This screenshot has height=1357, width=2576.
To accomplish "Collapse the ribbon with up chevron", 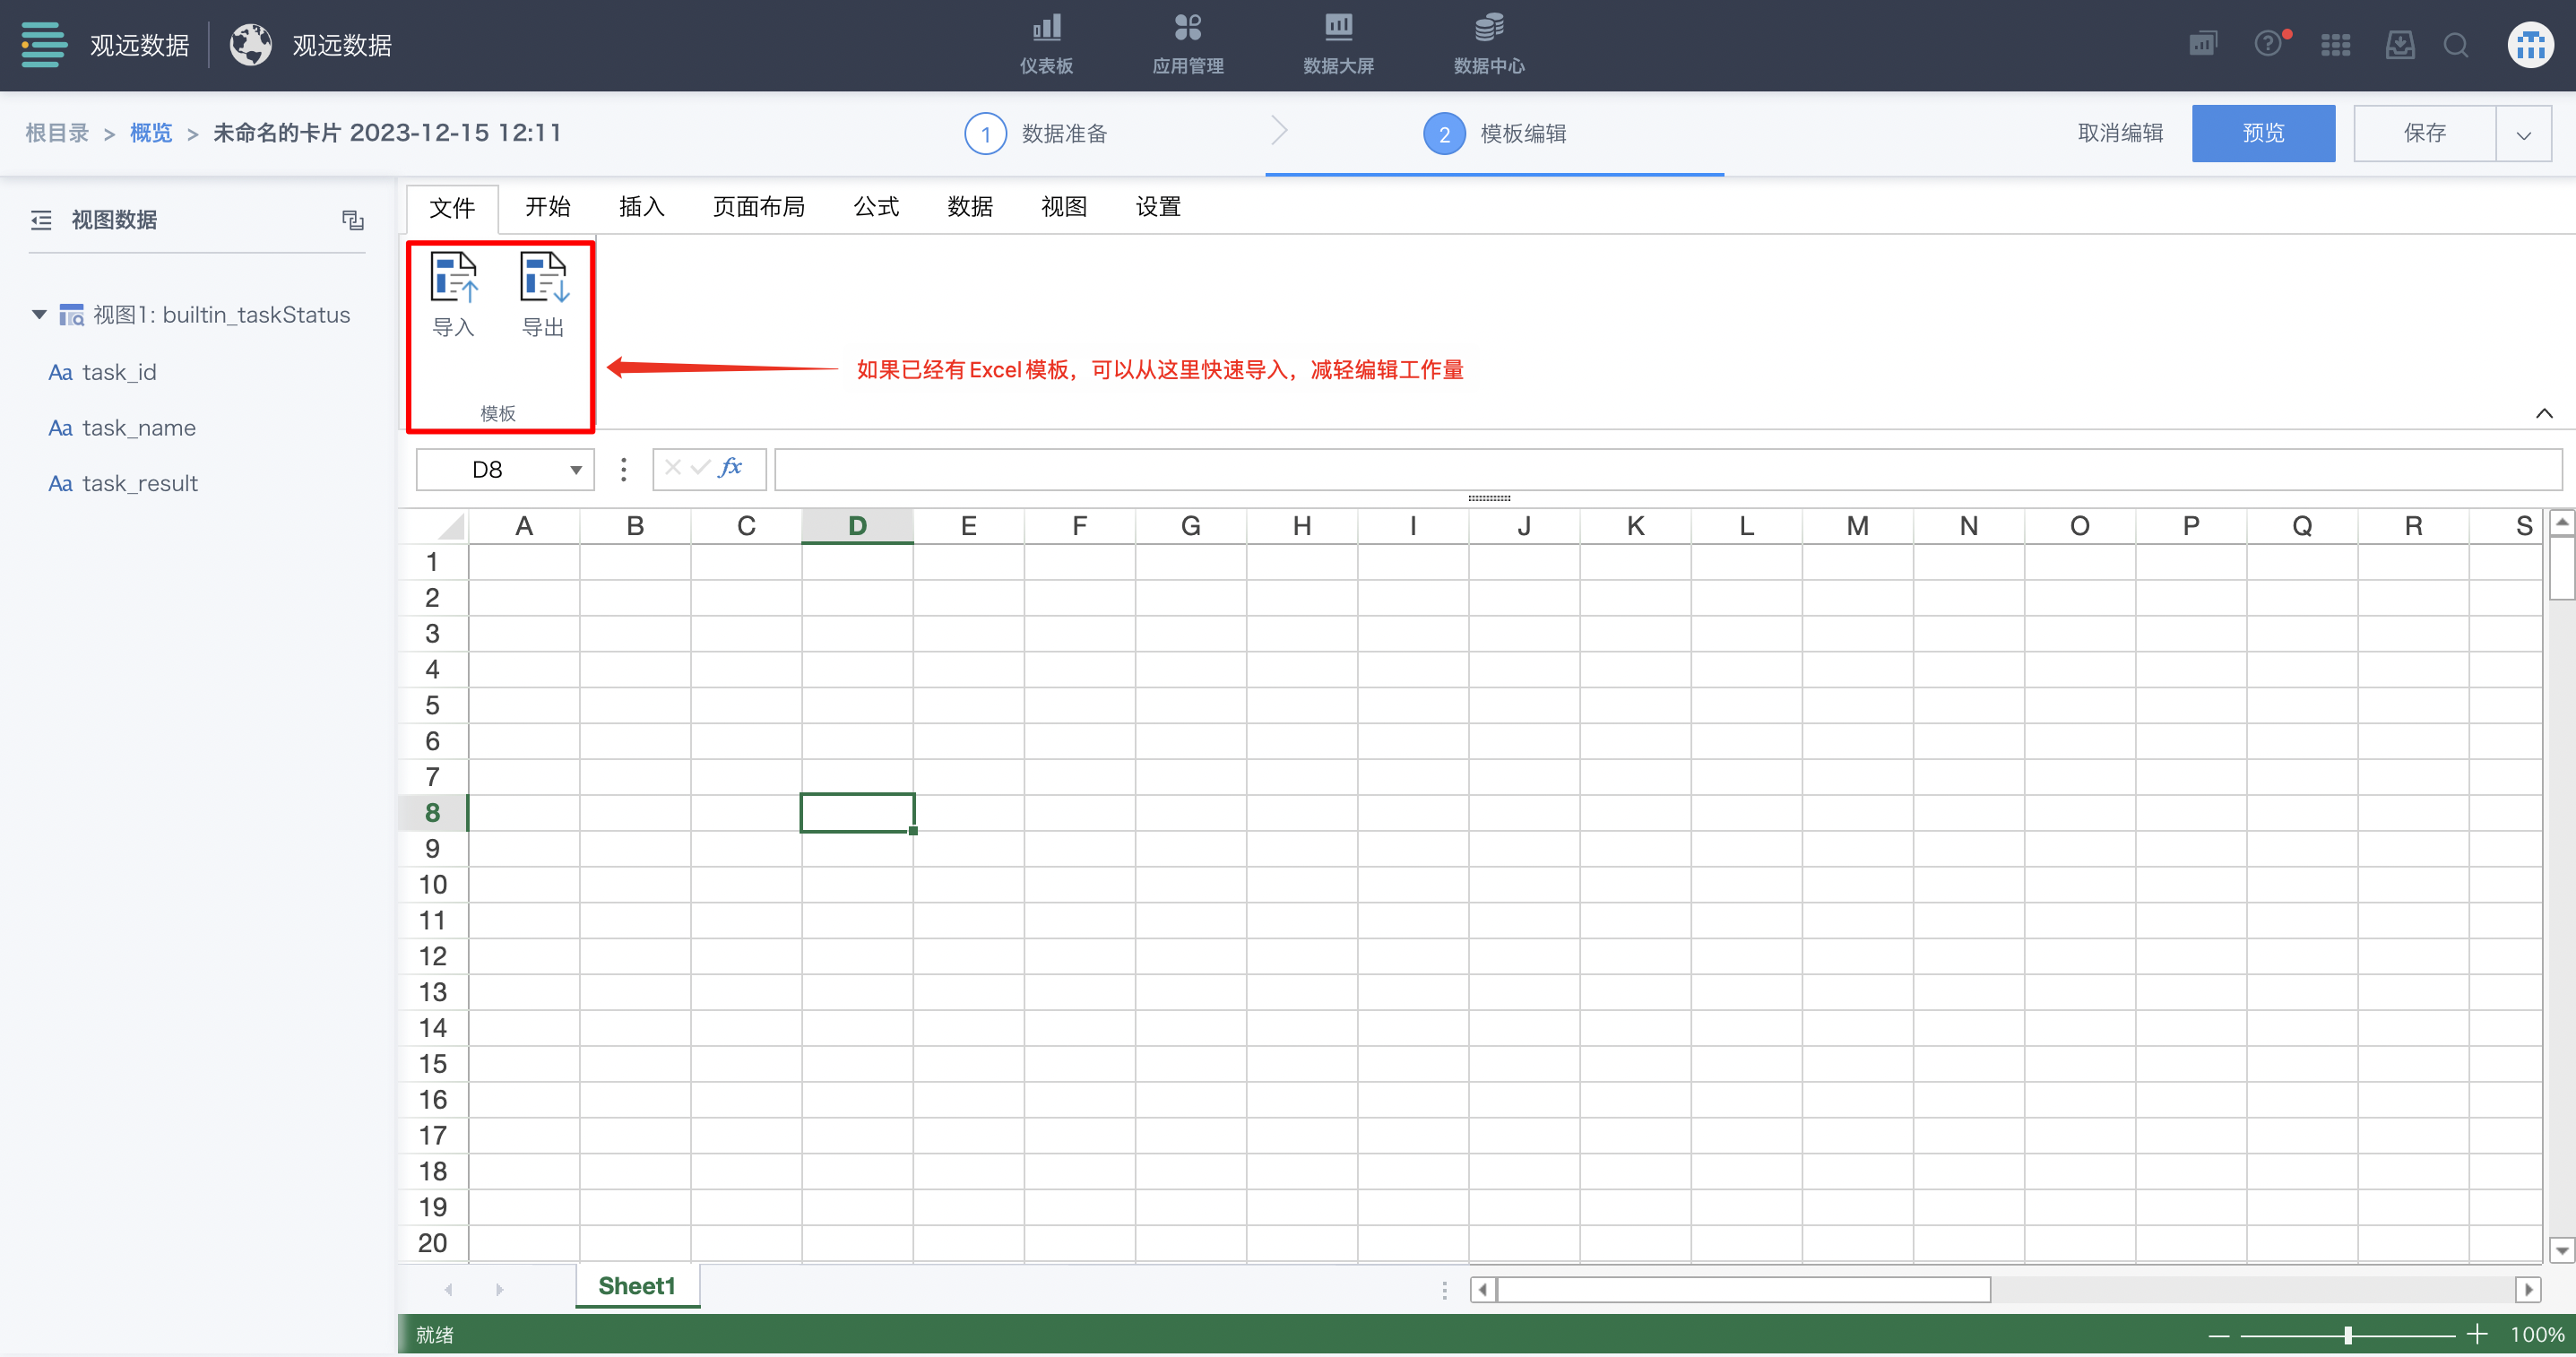I will pos(2544,413).
